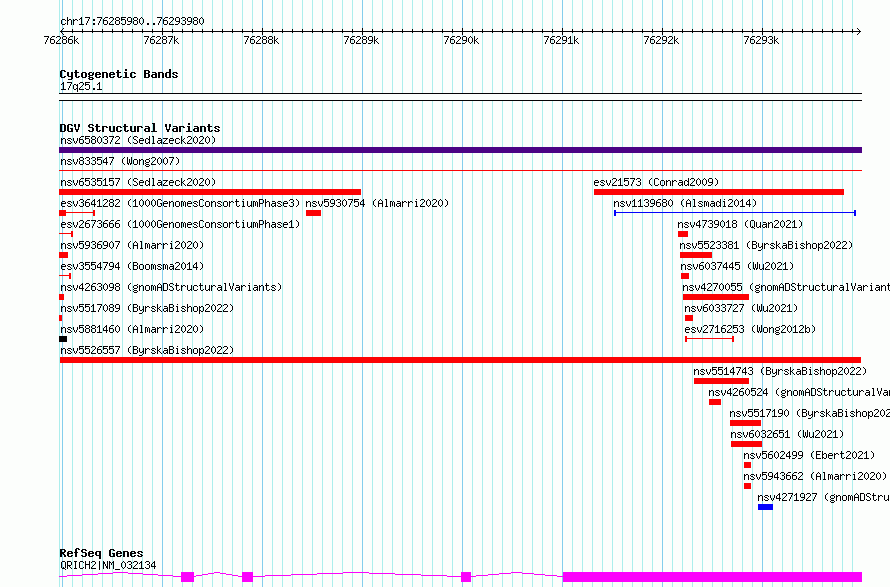Screen dimensions: 890x587
Task: Click nsv6535157 (Sedlazeck2020) label
Action: (x=138, y=182)
